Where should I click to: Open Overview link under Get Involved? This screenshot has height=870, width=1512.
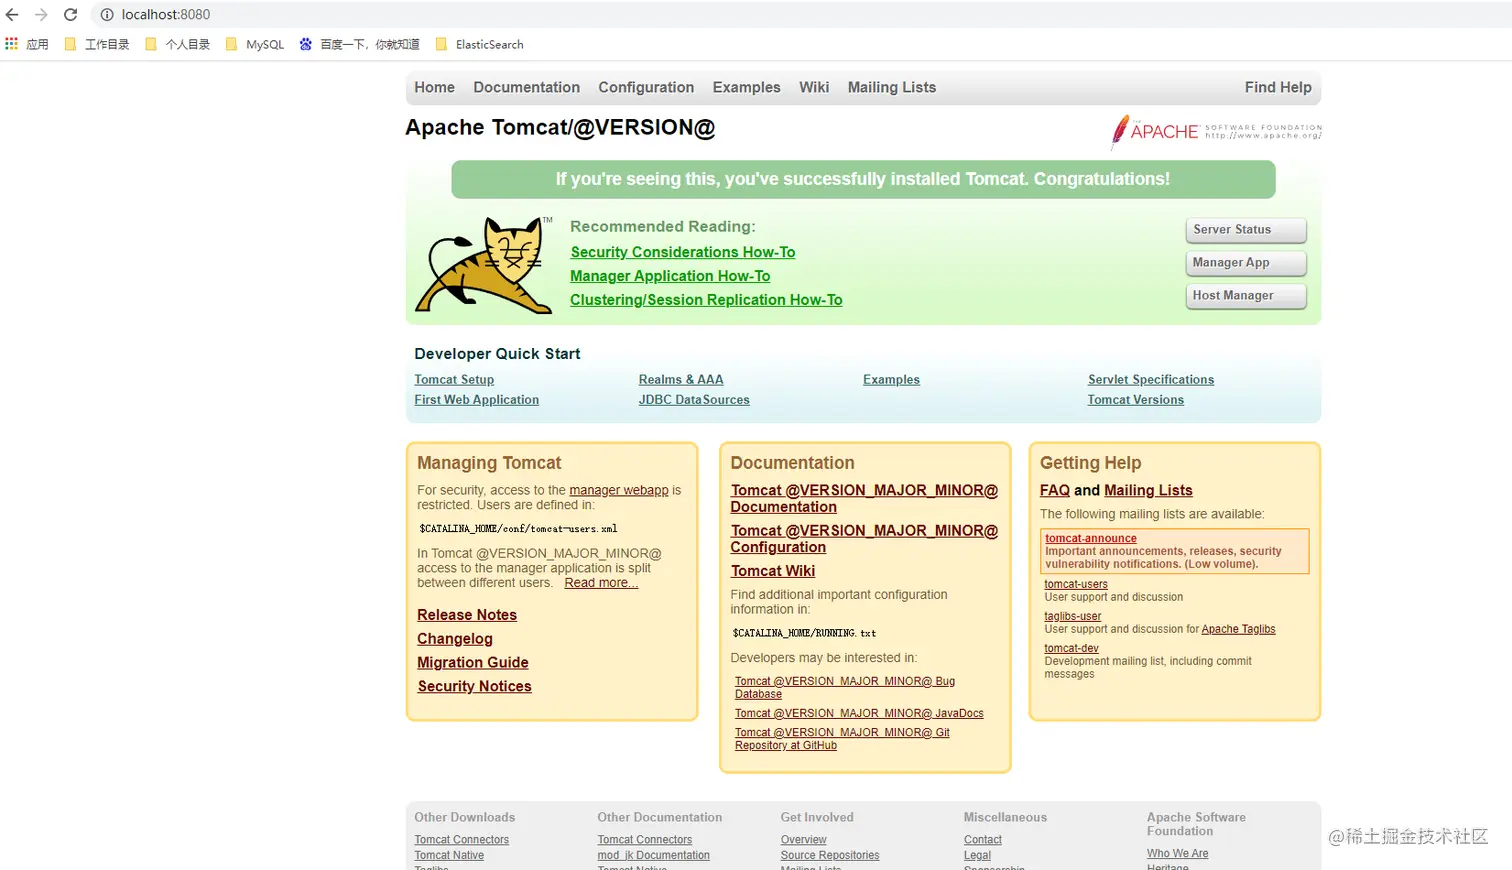(x=803, y=840)
